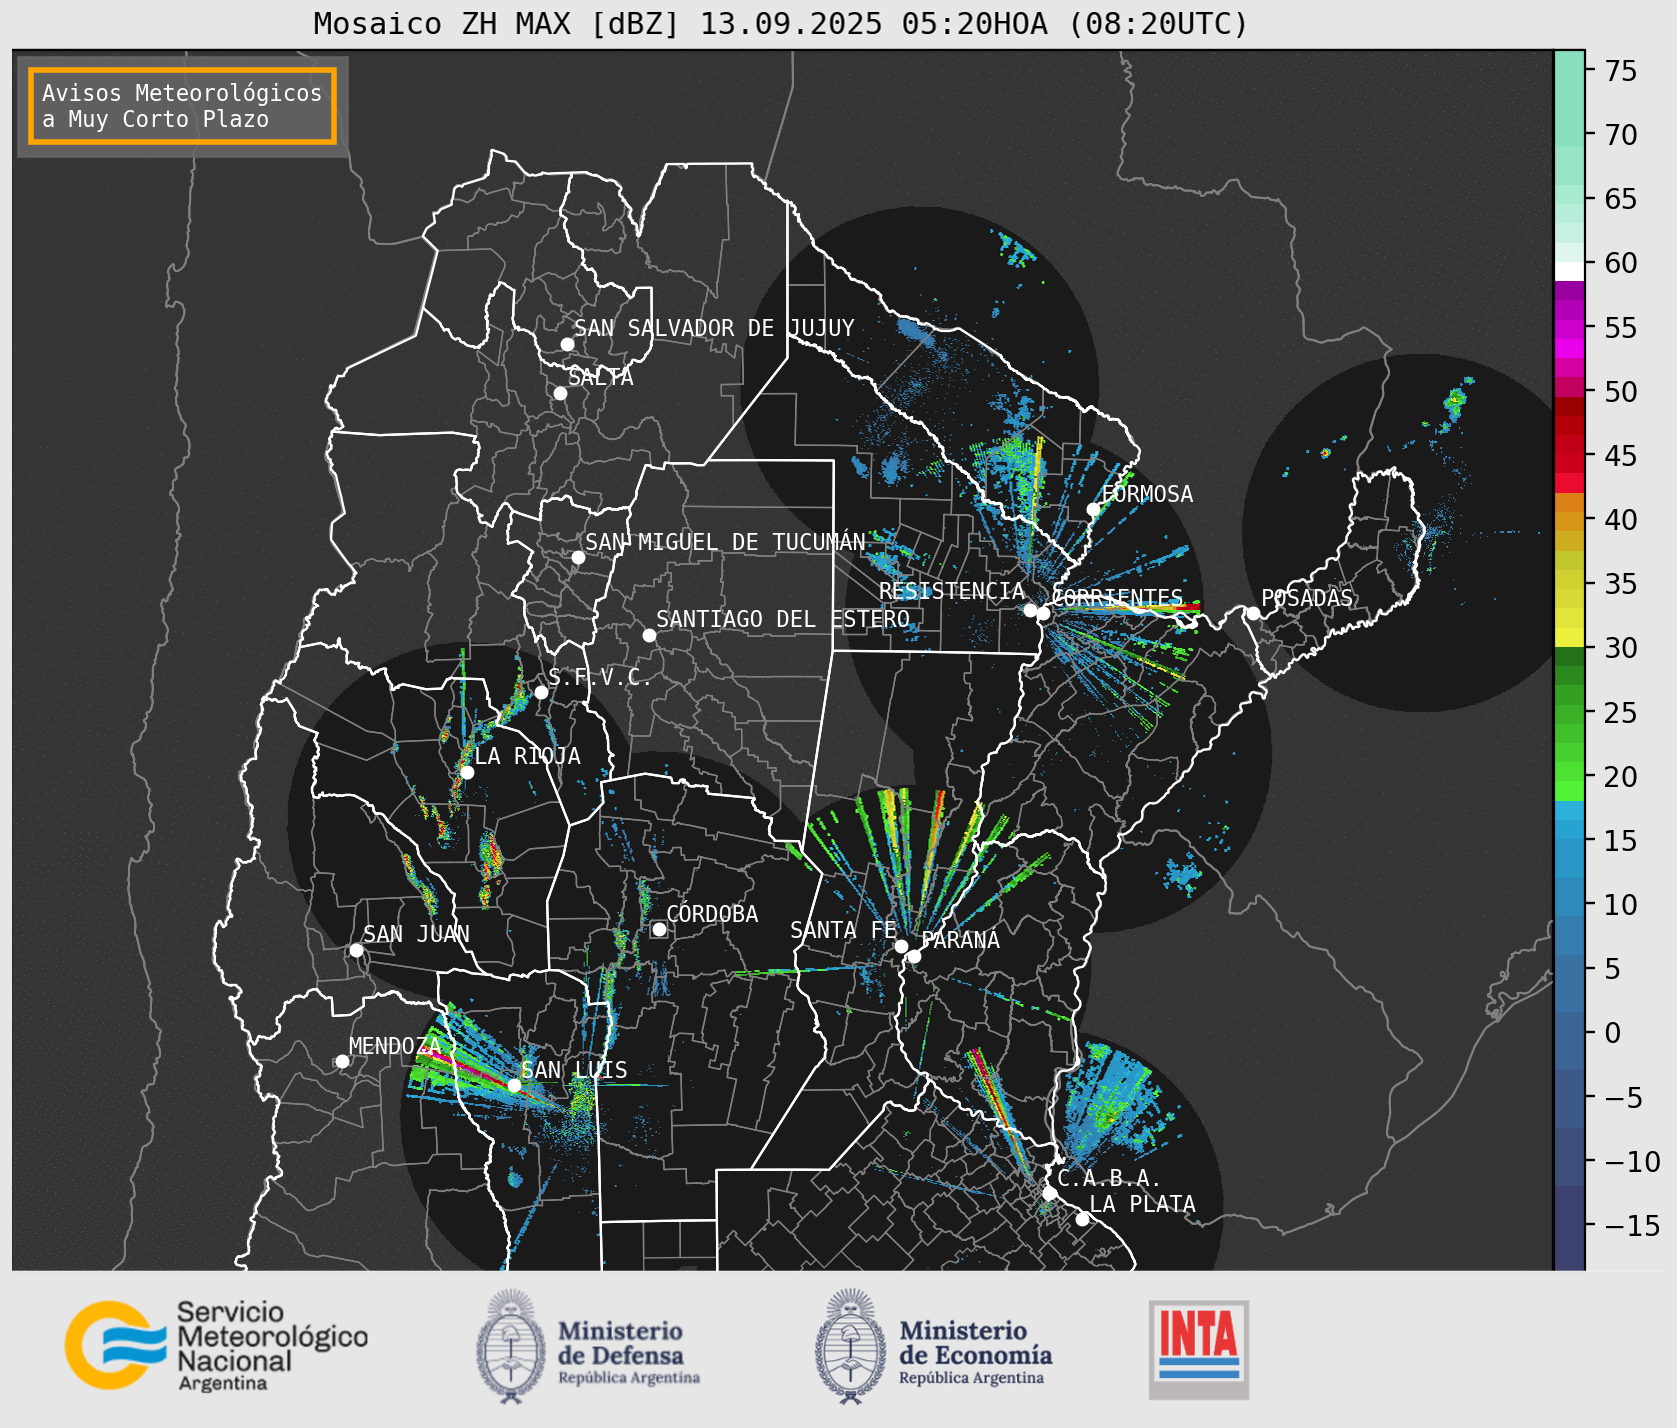Click the Paraná city dot
Screen dimensions: 1677x1428
[914, 956]
